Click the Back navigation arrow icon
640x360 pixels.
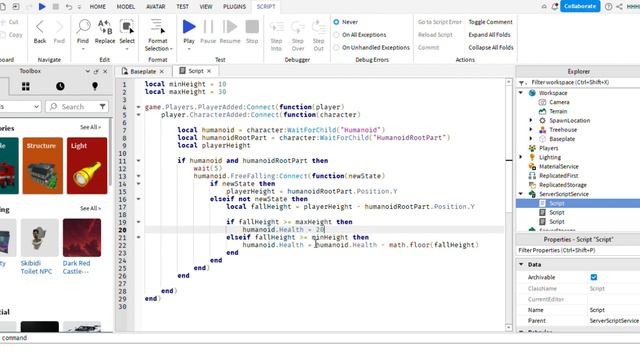(x=40, y=27)
